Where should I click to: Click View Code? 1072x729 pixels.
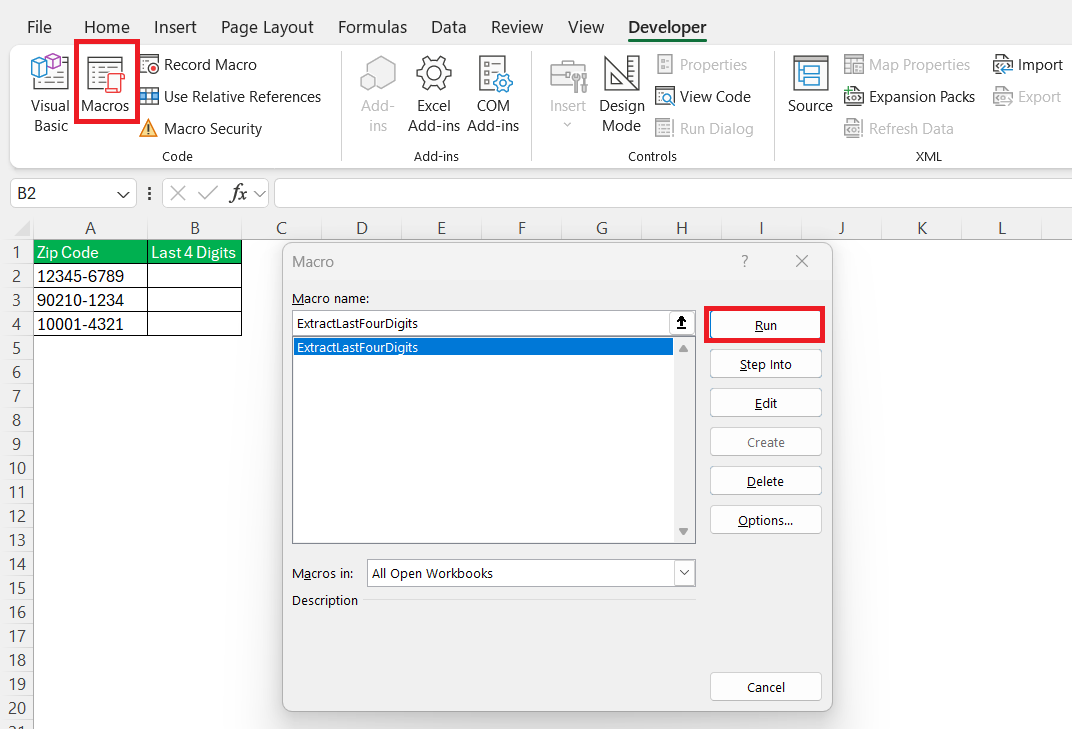(703, 97)
